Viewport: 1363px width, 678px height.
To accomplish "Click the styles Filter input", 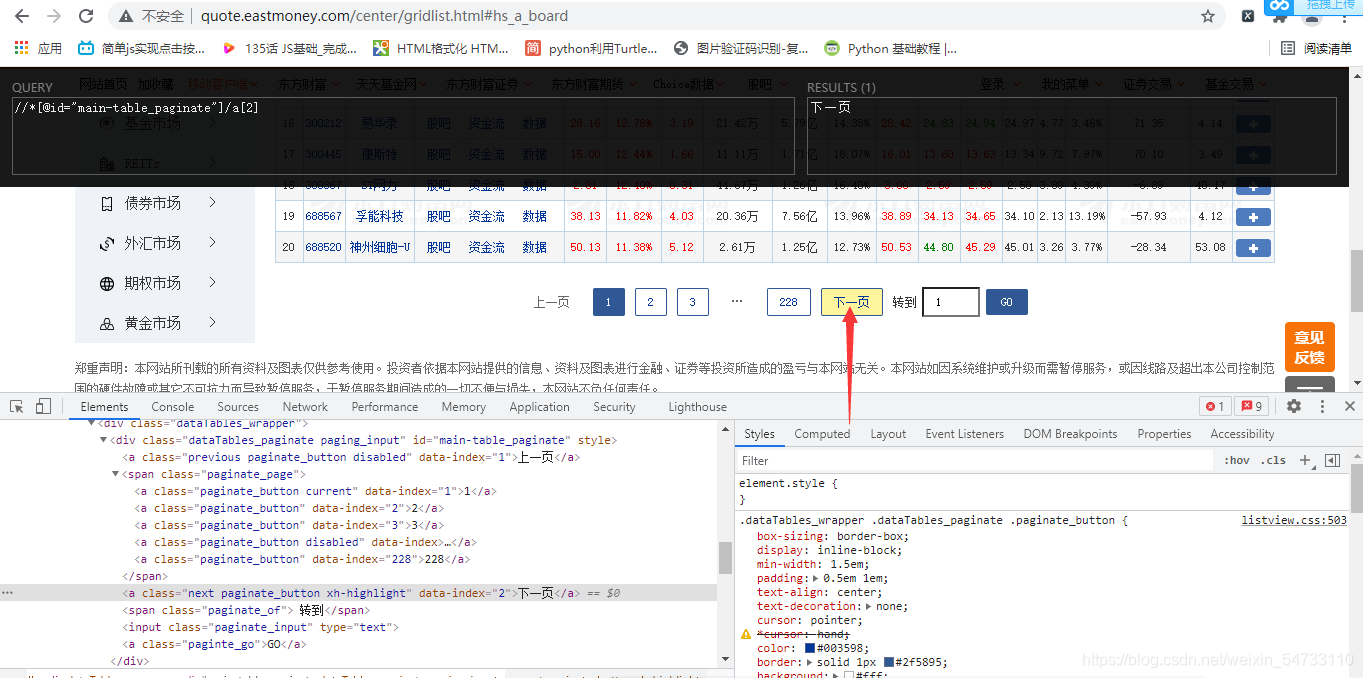I will 975,461.
